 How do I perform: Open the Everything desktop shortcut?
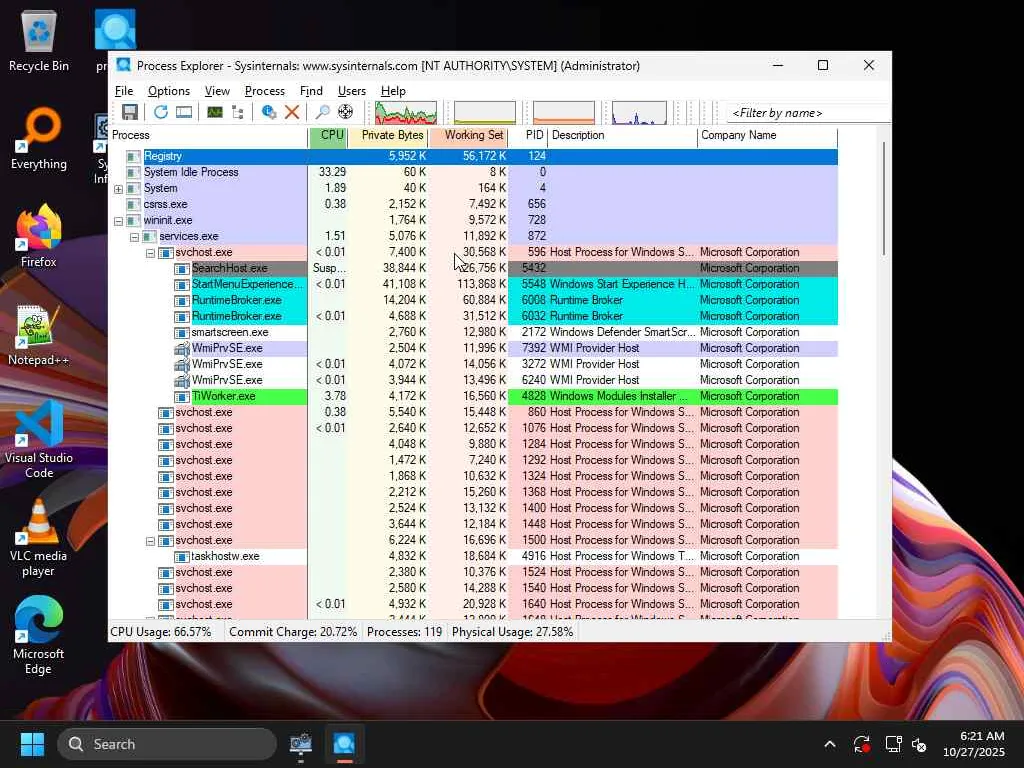(x=39, y=138)
